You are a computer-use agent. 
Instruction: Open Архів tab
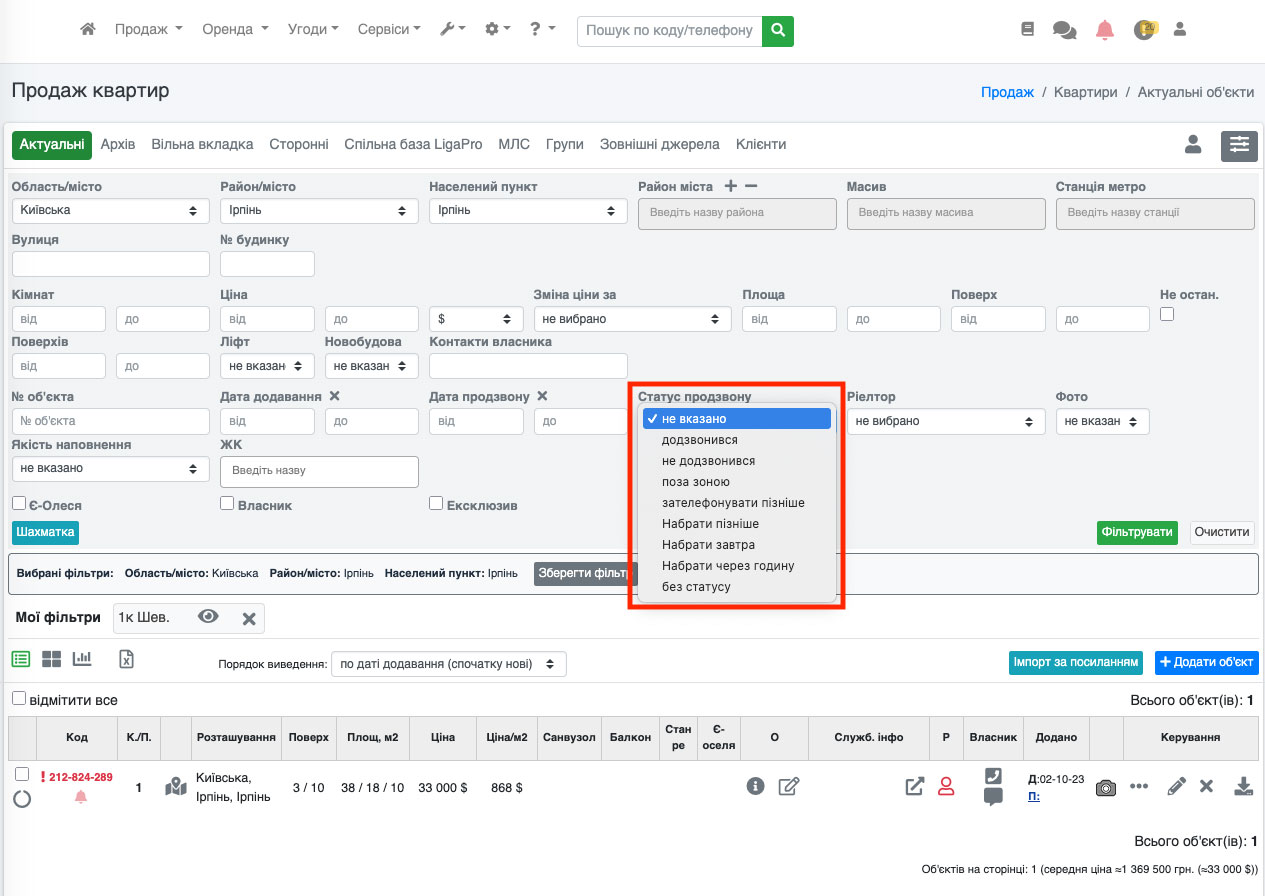point(118,145)
